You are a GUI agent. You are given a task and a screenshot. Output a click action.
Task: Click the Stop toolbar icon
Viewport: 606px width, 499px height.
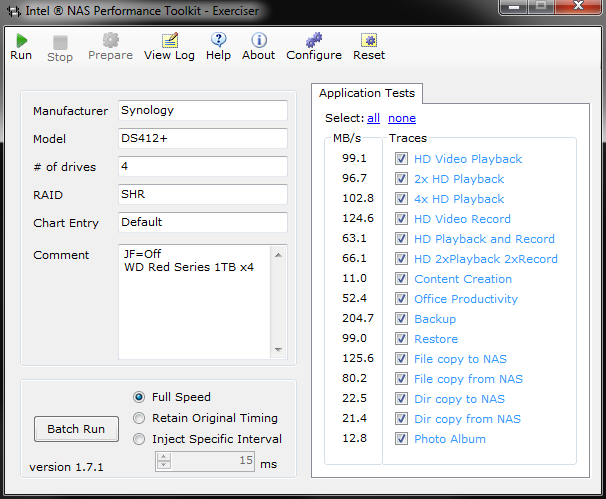[x=60, y=43]
